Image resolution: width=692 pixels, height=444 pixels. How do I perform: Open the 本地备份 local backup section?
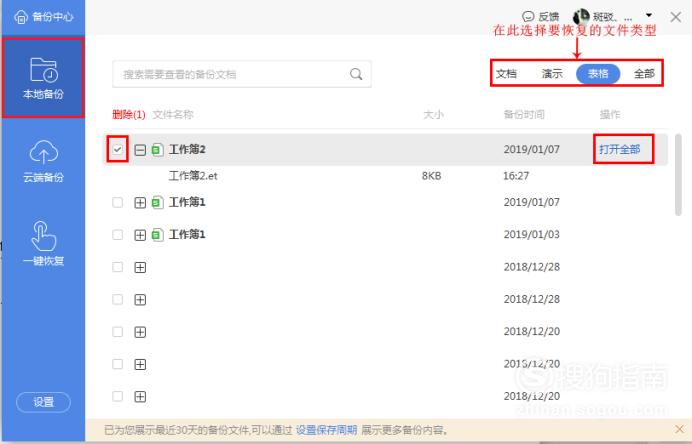[x=43, y=78]
